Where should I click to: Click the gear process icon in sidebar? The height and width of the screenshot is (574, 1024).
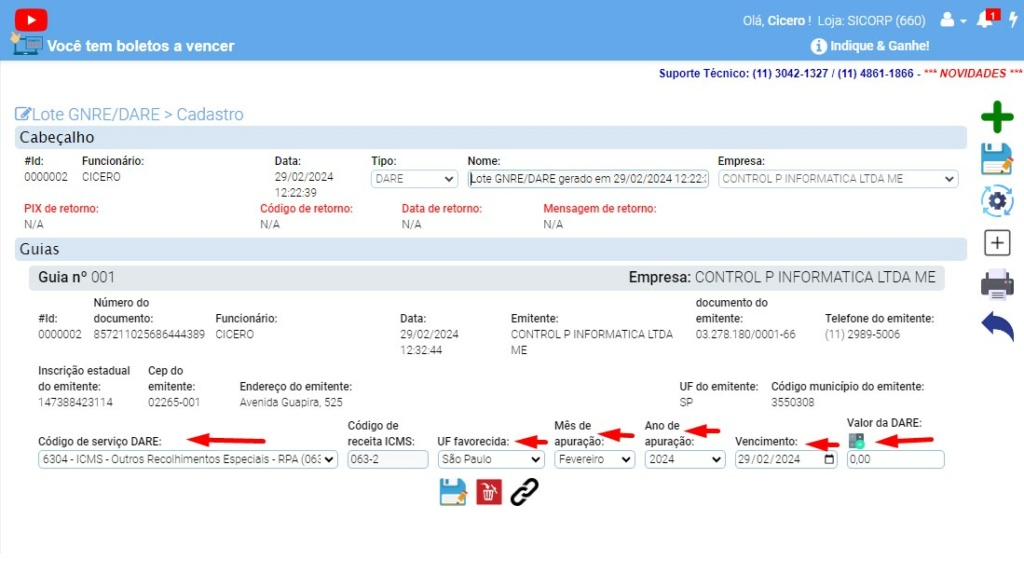[997, 201]
